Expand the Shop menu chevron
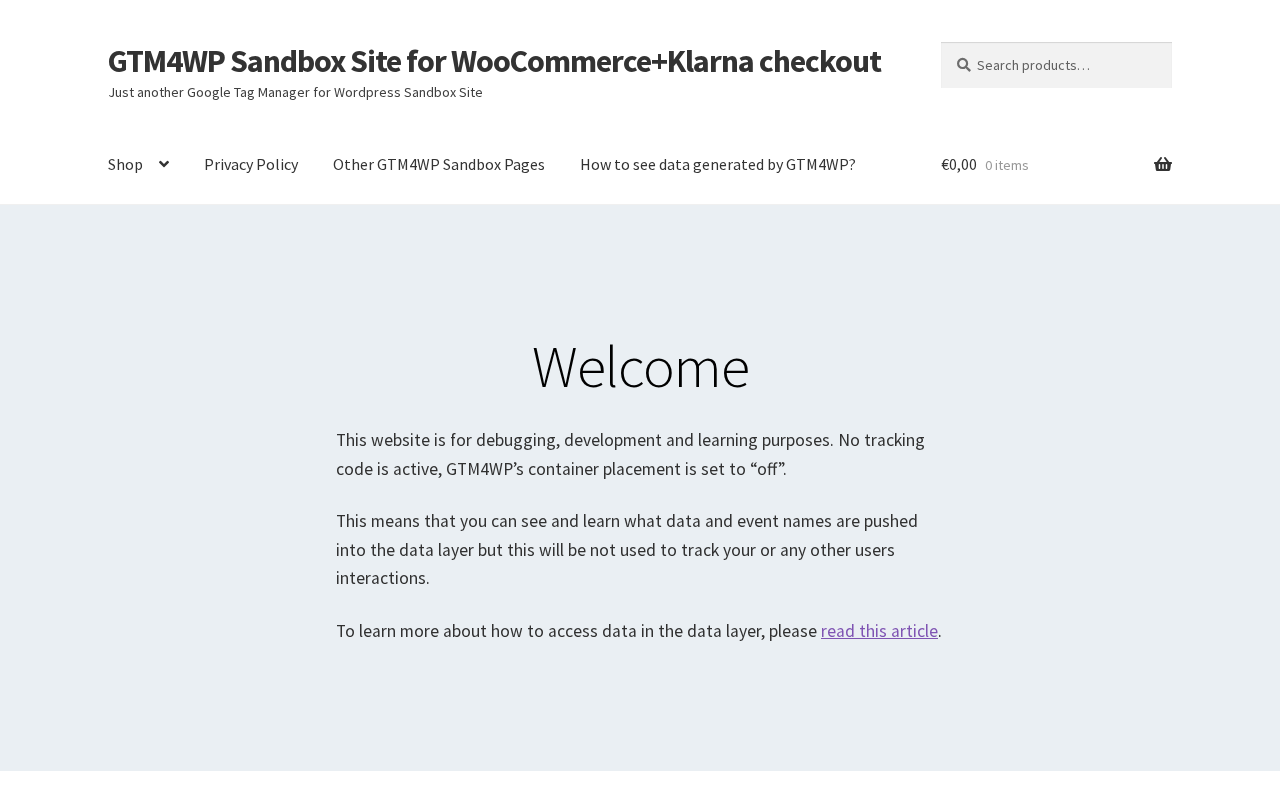Screen dimensions: 1280x800 pyautogui.click(x=164, y=164)
